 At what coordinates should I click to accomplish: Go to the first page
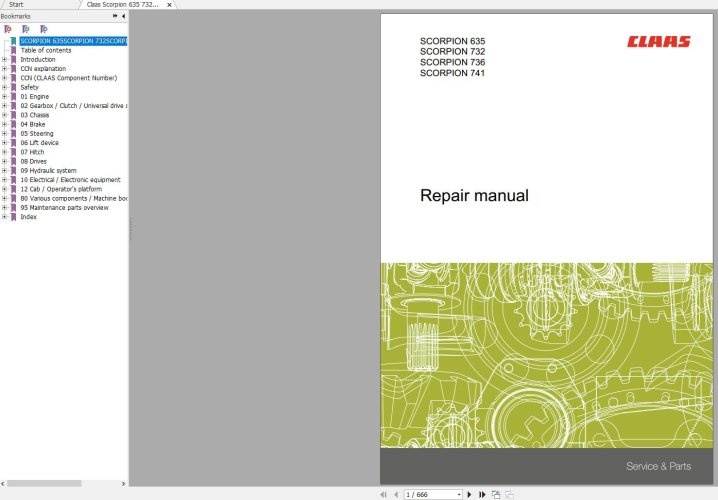click(x=383, y=495)
